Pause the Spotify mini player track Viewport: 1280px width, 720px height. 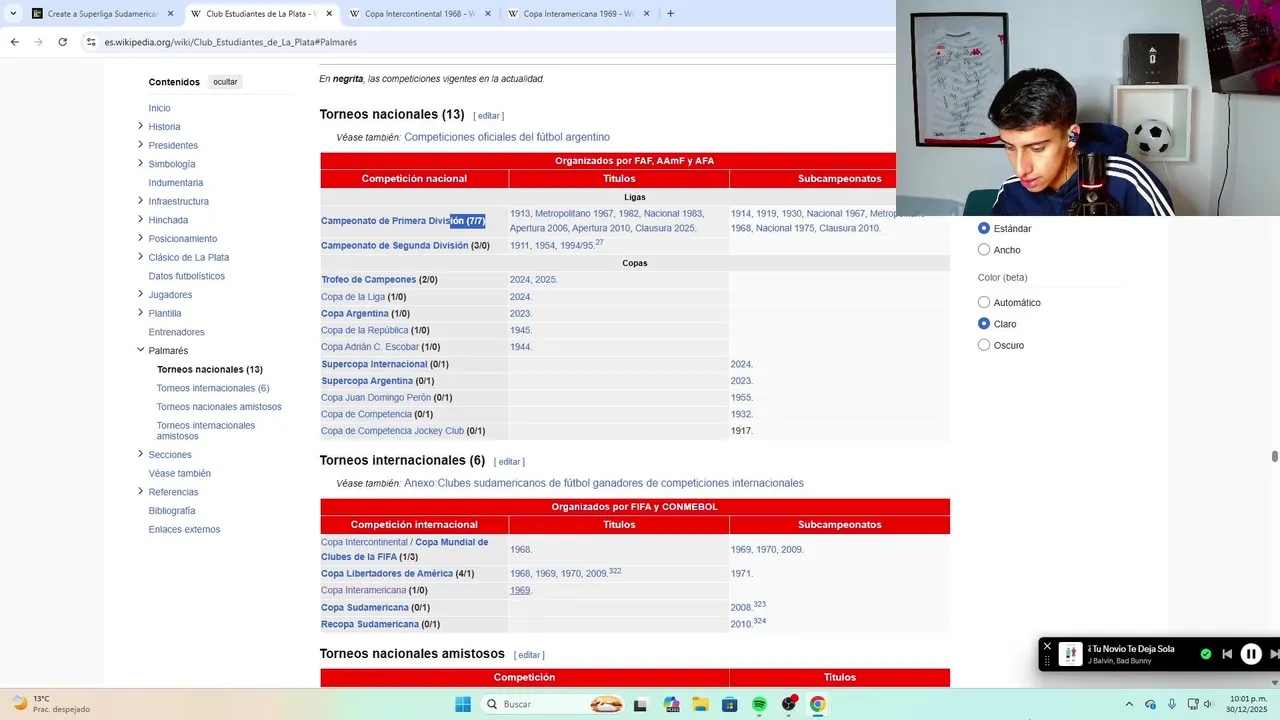(x=1250, y=655)
